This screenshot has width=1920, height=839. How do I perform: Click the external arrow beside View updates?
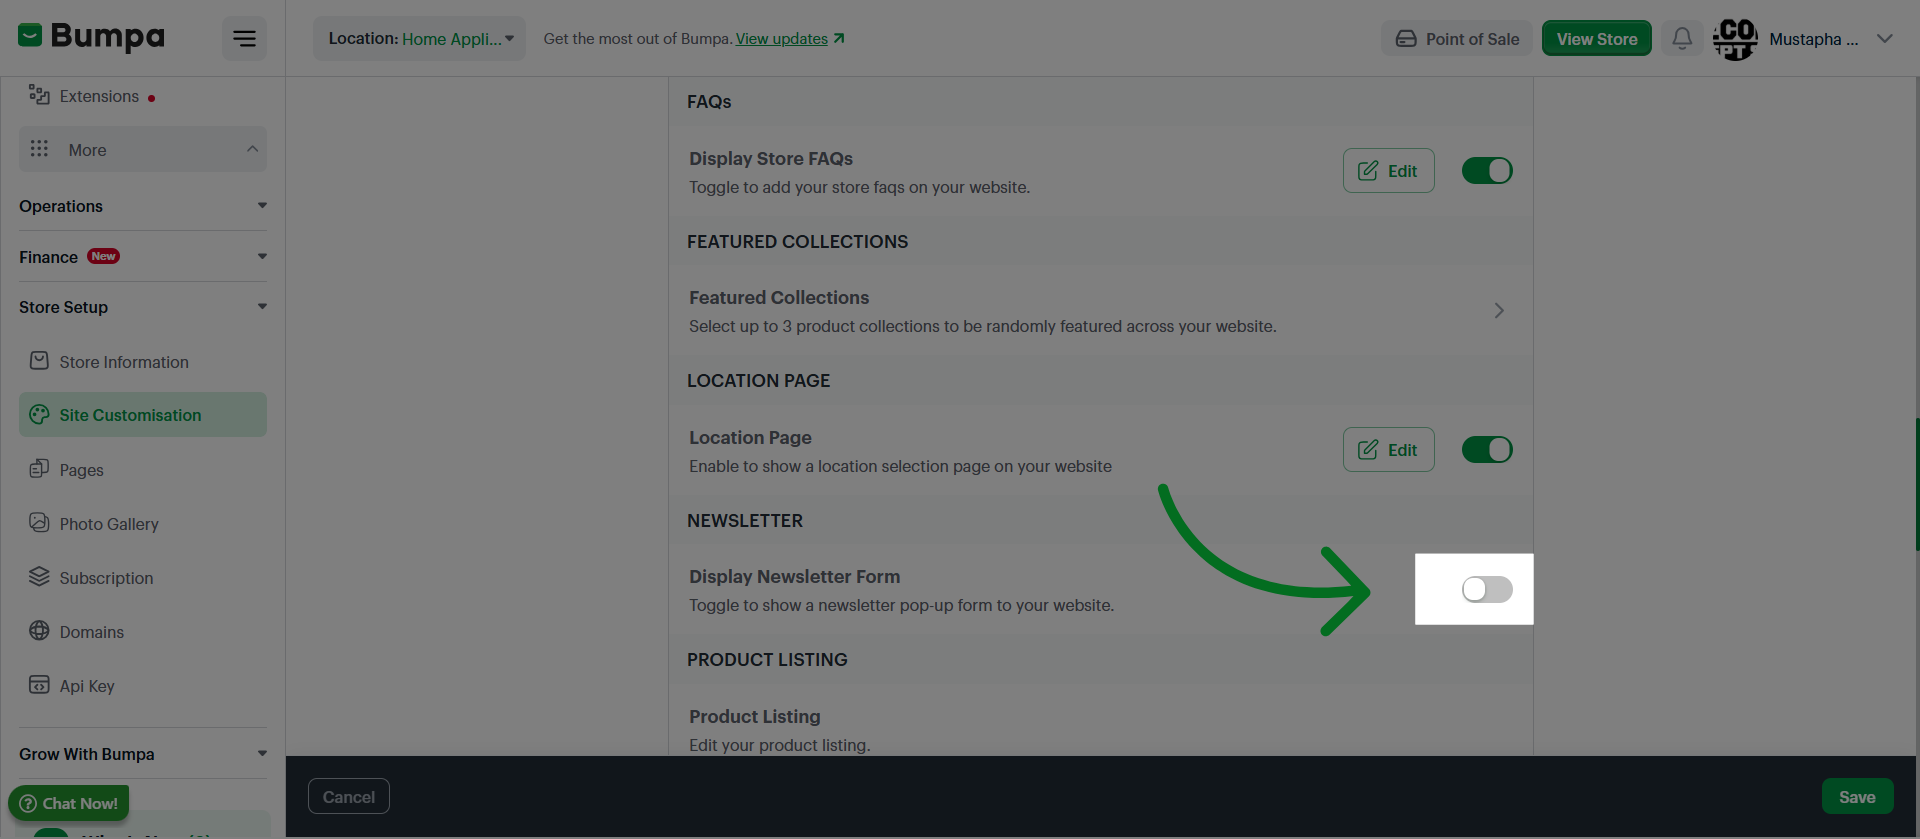tap(839, 38)
